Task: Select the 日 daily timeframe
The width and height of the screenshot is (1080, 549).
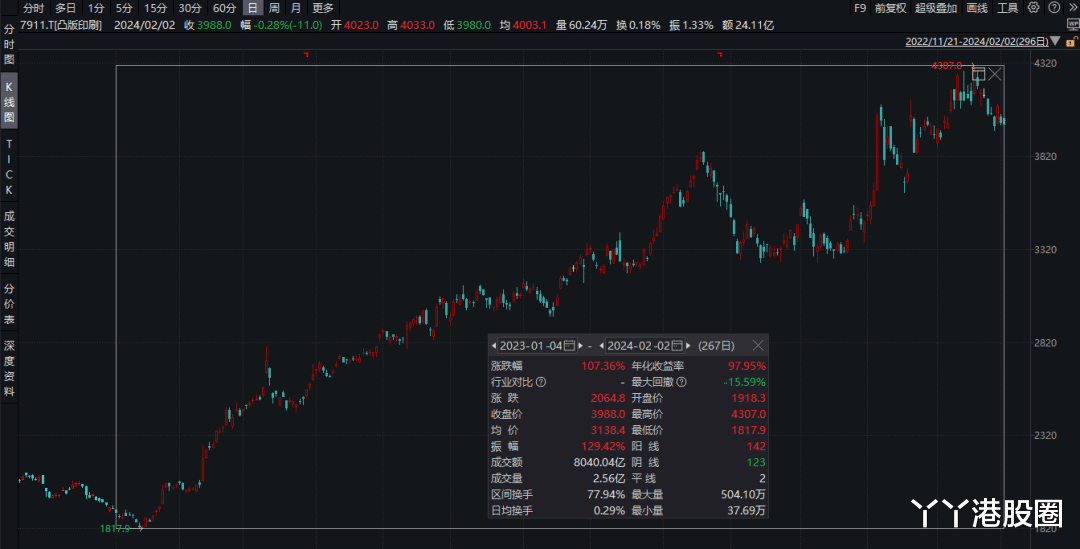Action: pyautogui.click(x=253, y=8)
